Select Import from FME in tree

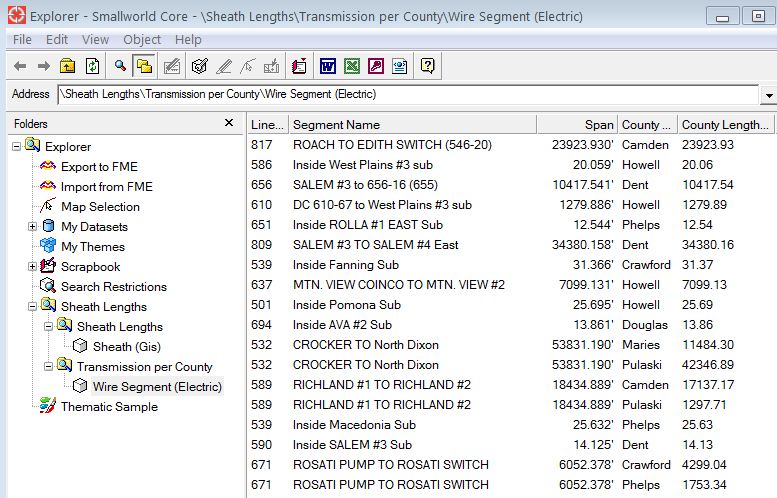(107, 187)
